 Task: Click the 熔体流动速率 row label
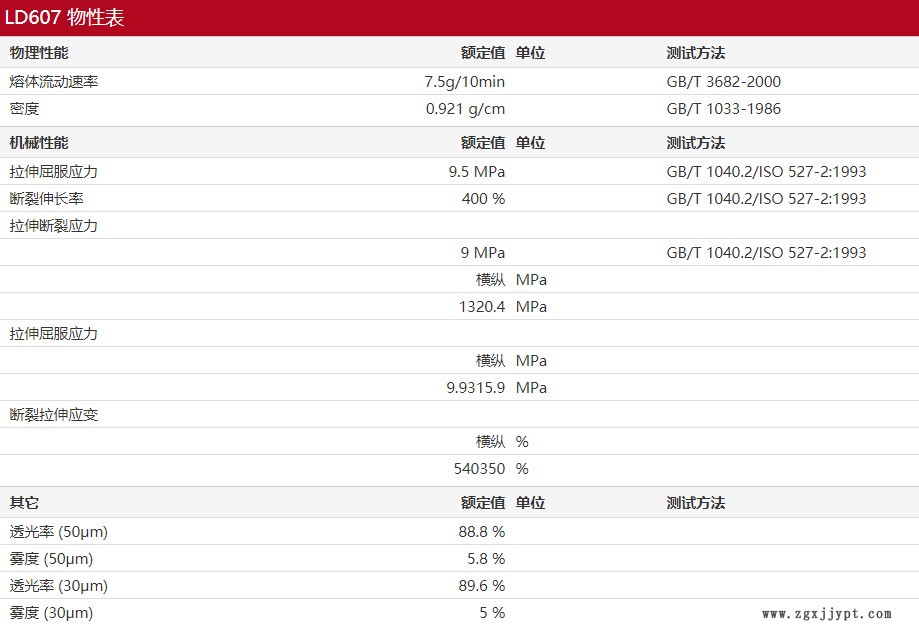(54, 82)
